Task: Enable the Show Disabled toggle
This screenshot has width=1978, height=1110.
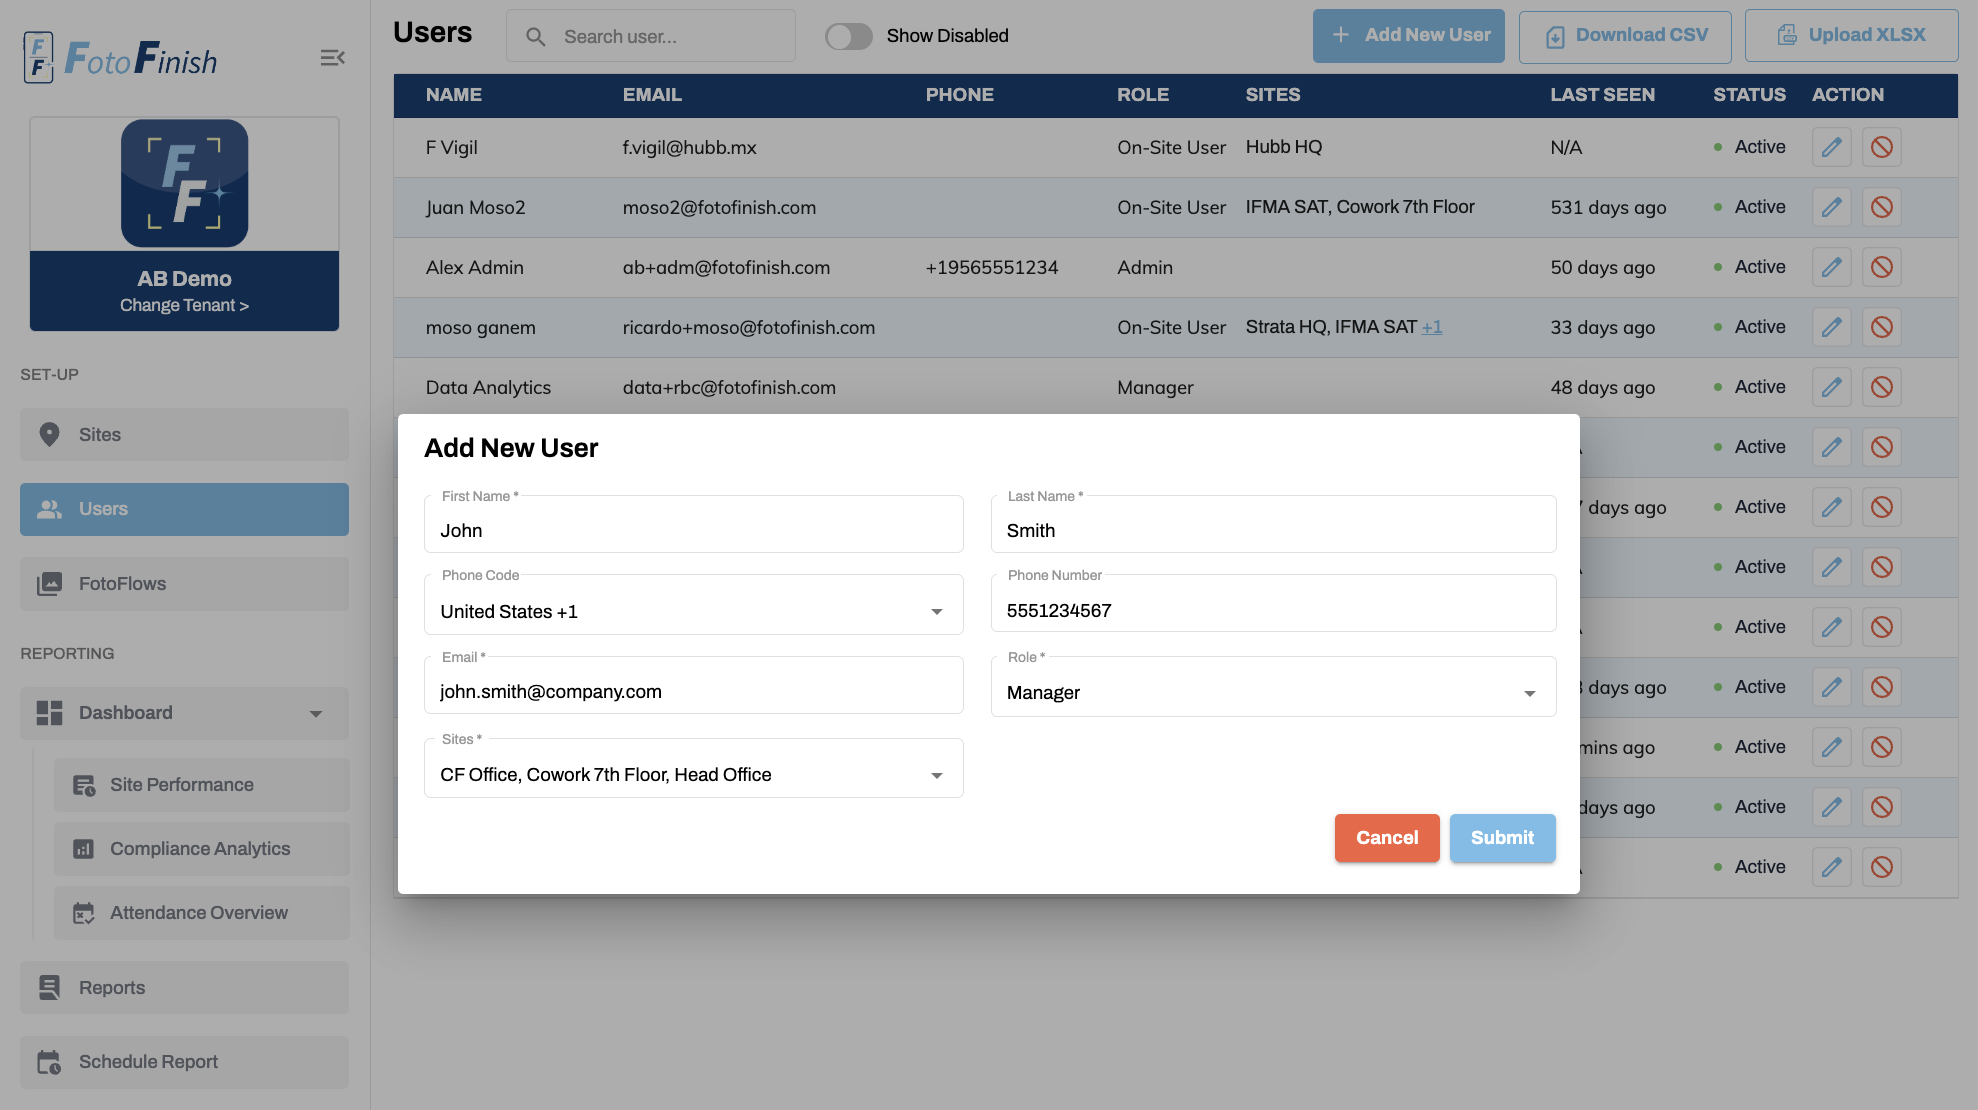Action: tap(849, 36)
